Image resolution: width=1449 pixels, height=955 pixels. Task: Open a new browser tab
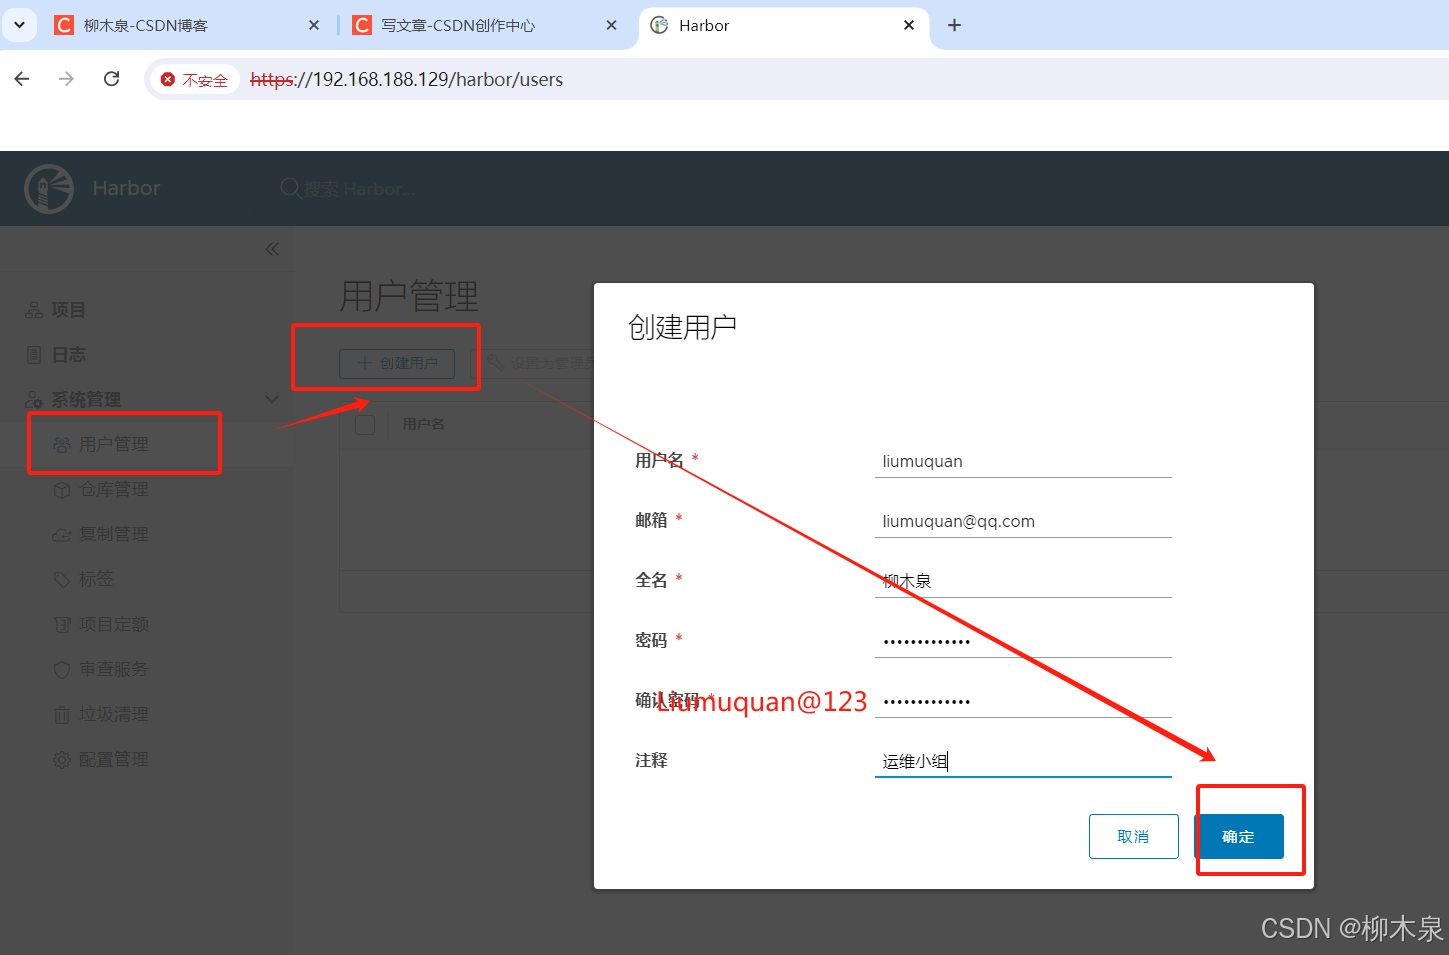(x=954, y=25)
